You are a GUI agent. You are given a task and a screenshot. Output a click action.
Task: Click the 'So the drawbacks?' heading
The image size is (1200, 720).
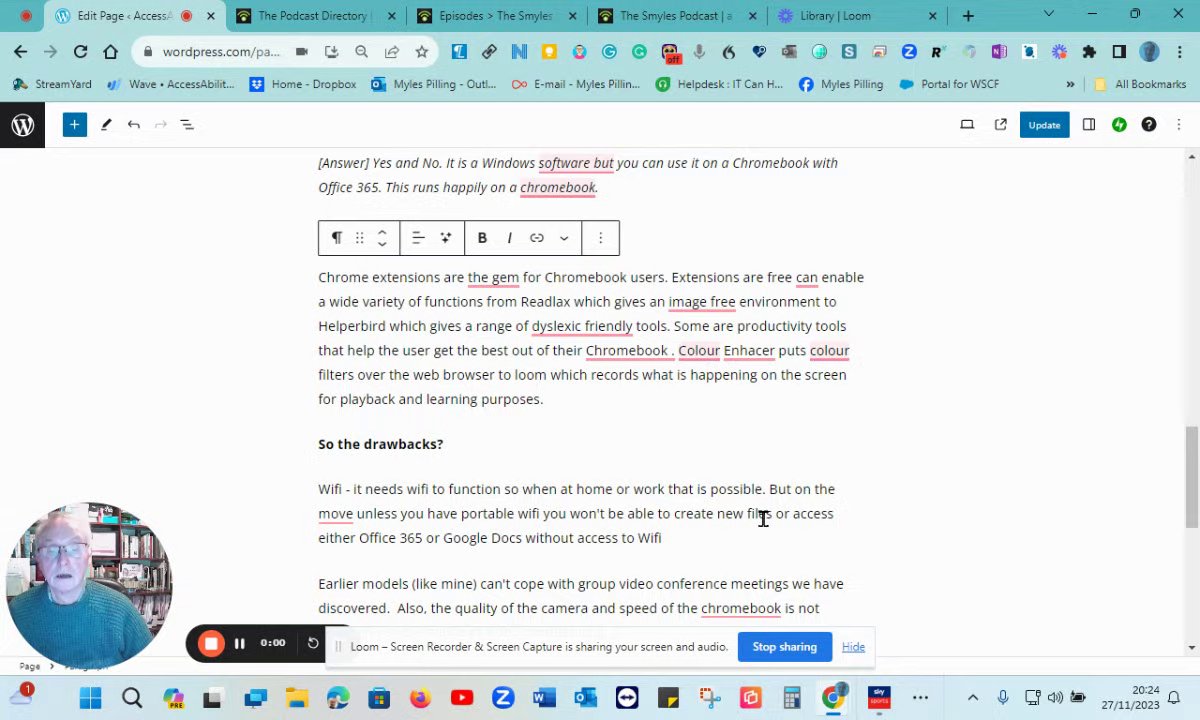[380, 444]
